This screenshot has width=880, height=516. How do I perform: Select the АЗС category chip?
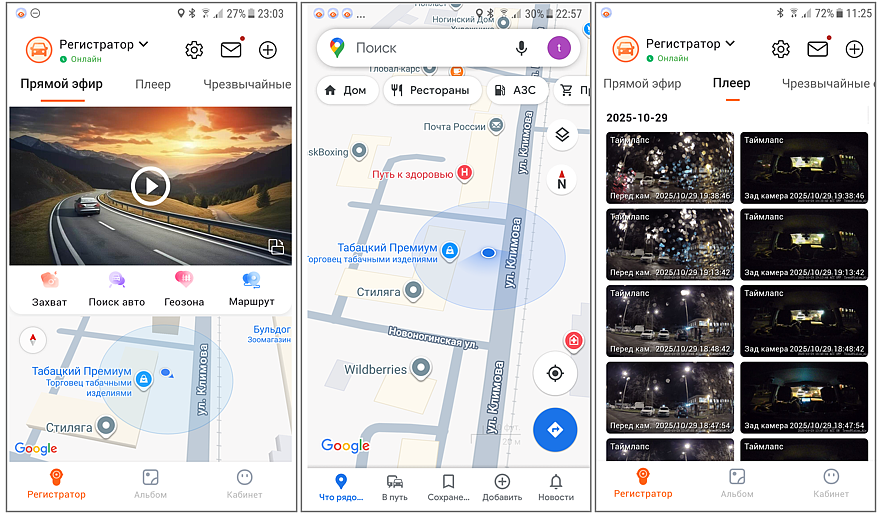click(x=514, y=90)
